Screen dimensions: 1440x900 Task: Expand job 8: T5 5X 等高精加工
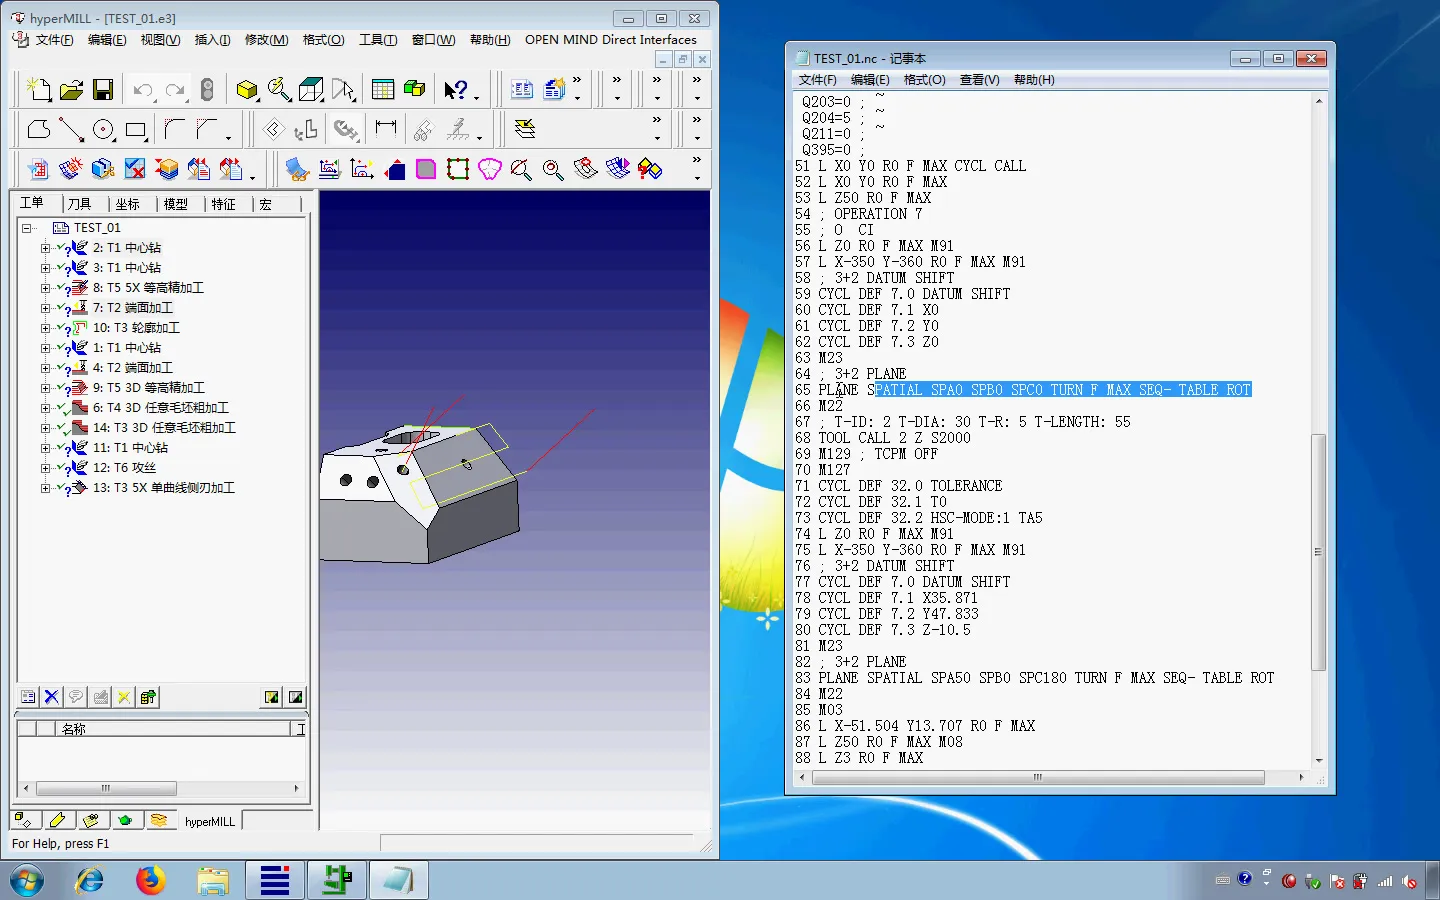pos(45,288)
